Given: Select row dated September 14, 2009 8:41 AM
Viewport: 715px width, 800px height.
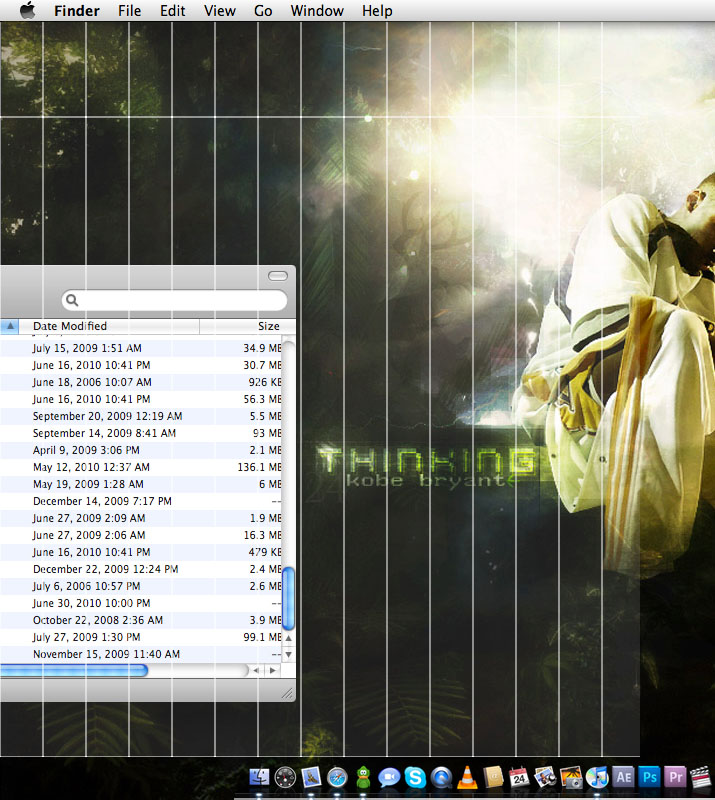Looking at the screenshot, I should tap(141, 433).
